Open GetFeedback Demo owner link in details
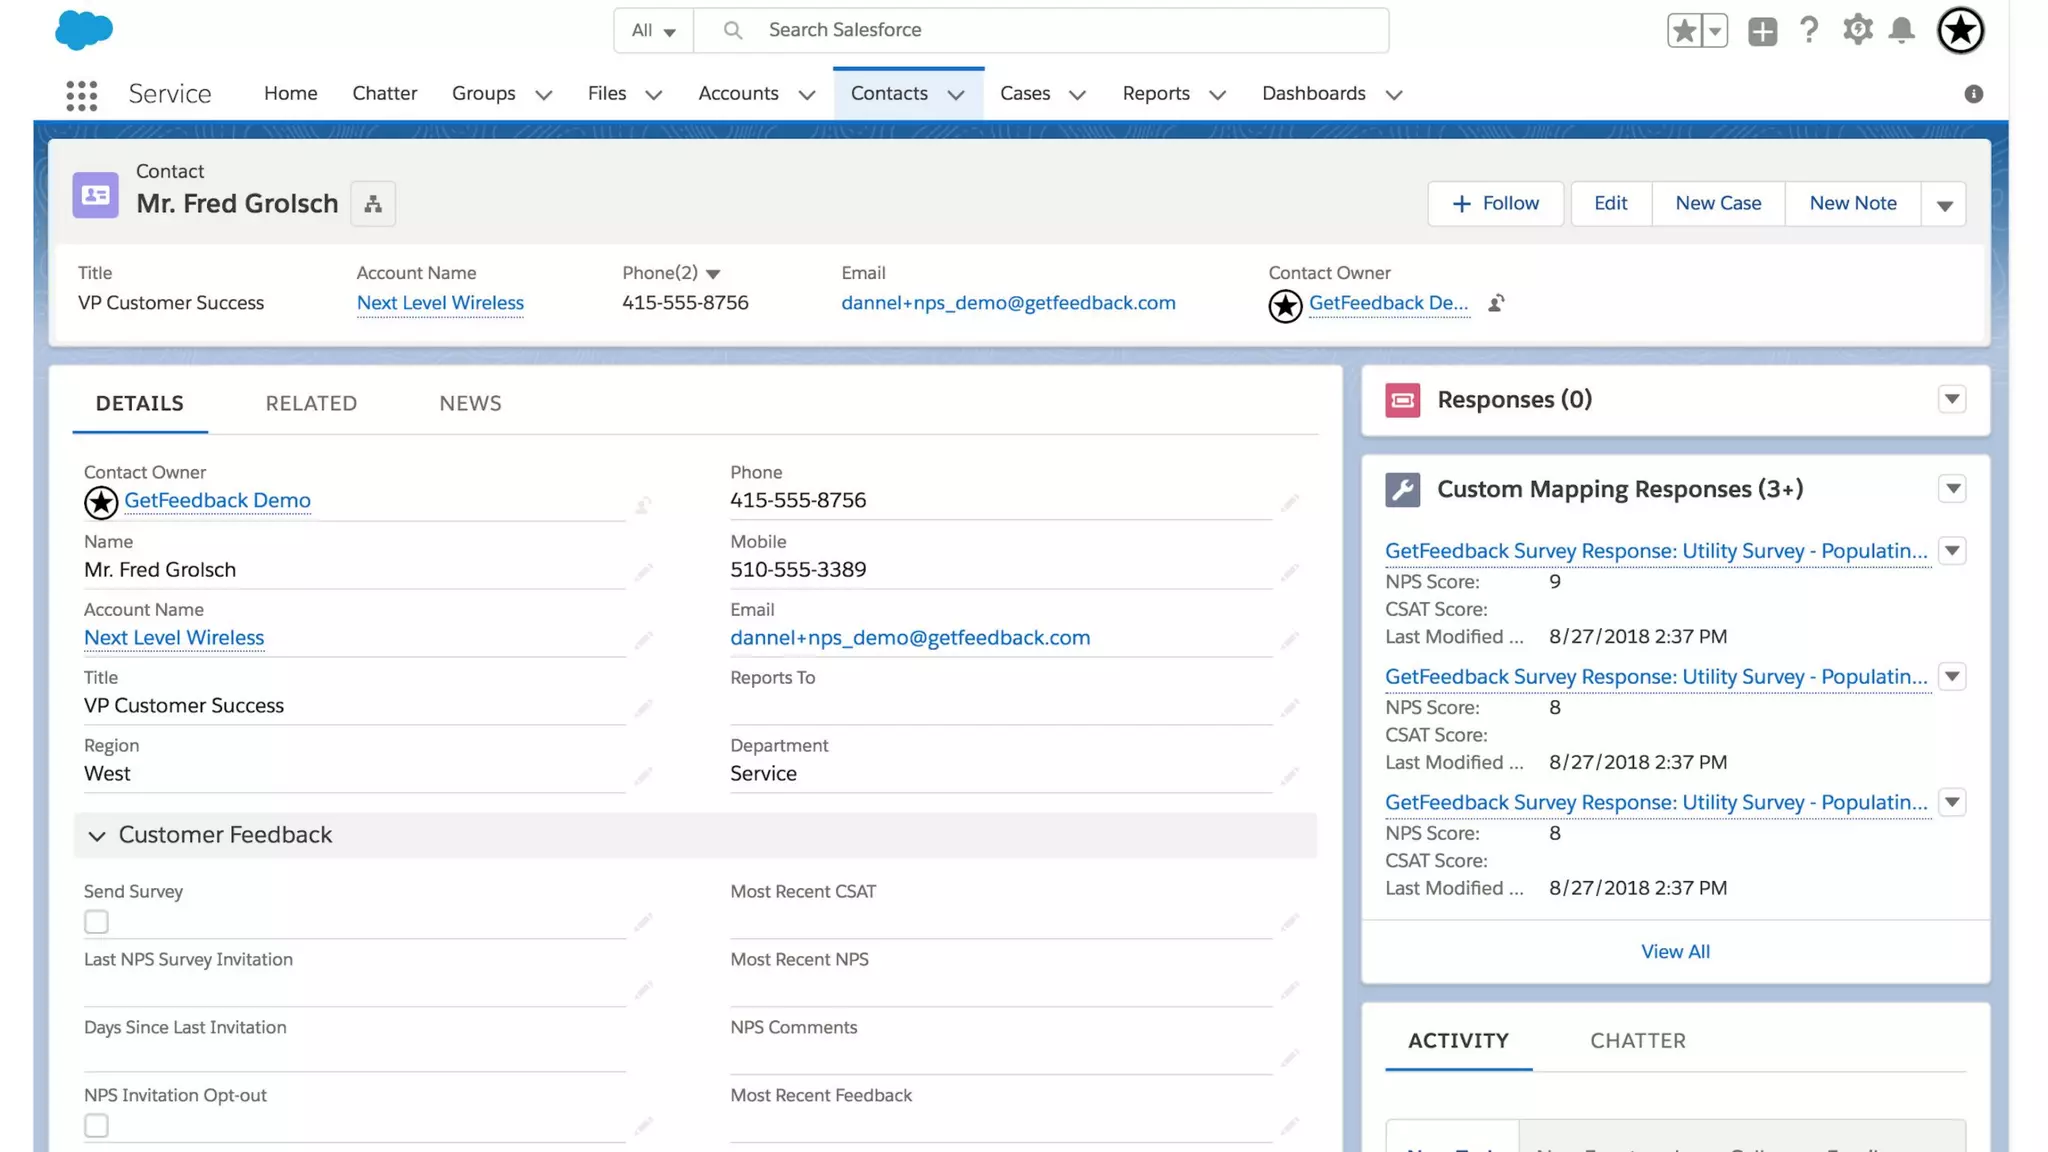Screen dimensions: 2048x1152 217,500
